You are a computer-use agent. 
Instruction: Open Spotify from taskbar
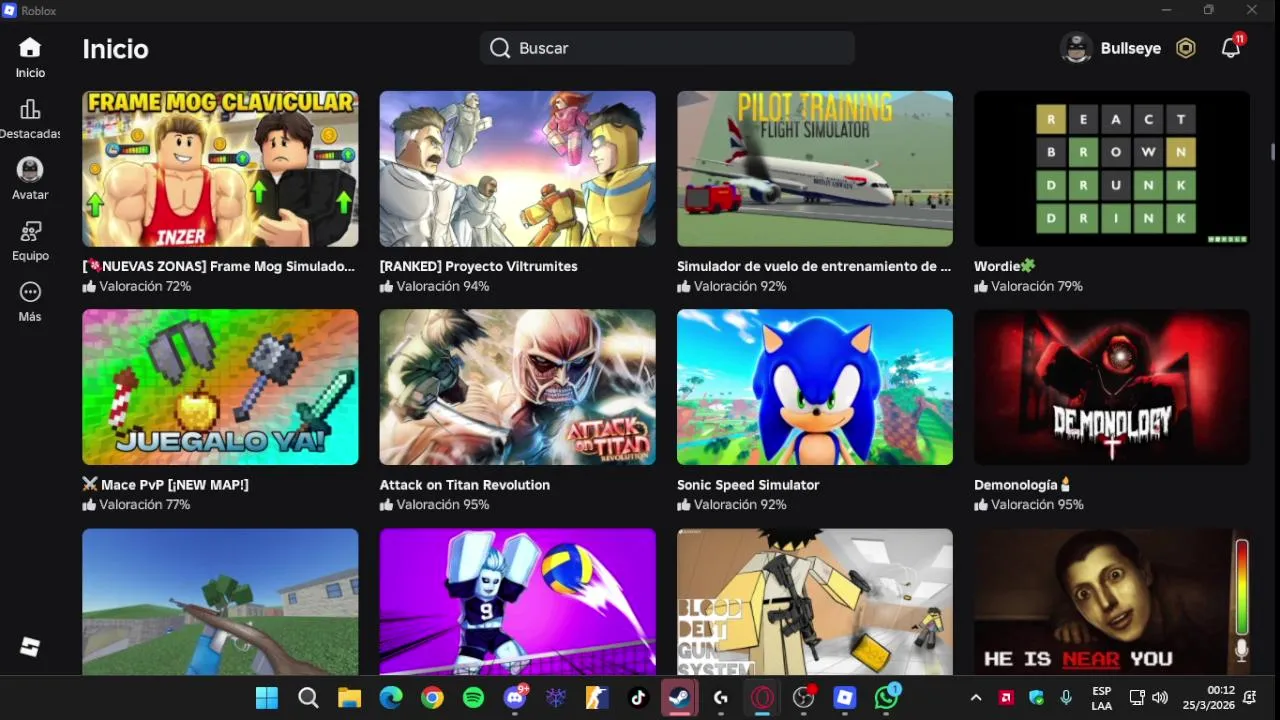(474, 698)
